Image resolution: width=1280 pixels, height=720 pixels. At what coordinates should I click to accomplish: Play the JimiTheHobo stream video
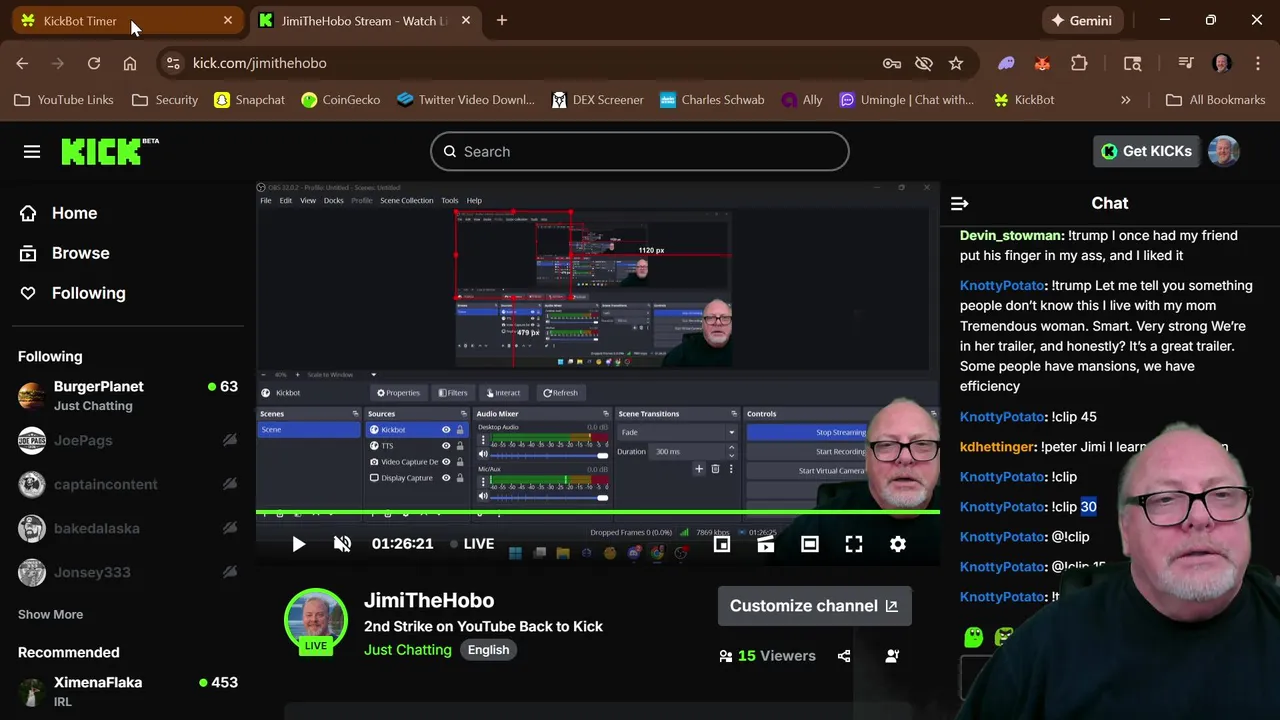[298, 544]
